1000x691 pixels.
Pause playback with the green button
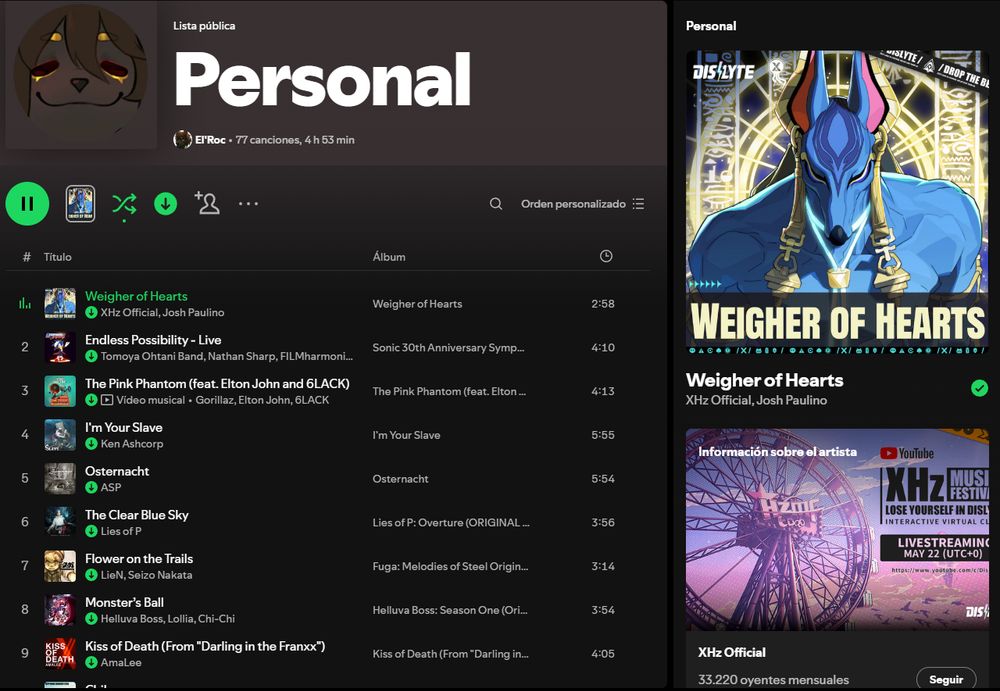pyautogui.click(x=27, y=204)
